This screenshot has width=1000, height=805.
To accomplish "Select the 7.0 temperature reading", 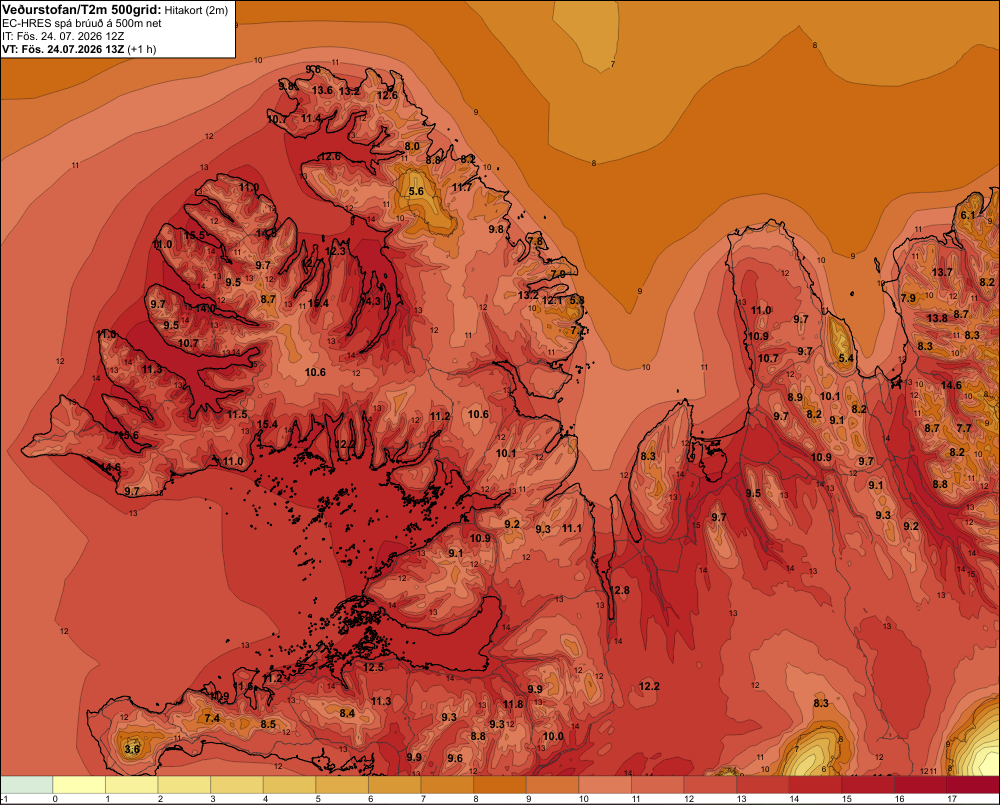I will point(558,274).
